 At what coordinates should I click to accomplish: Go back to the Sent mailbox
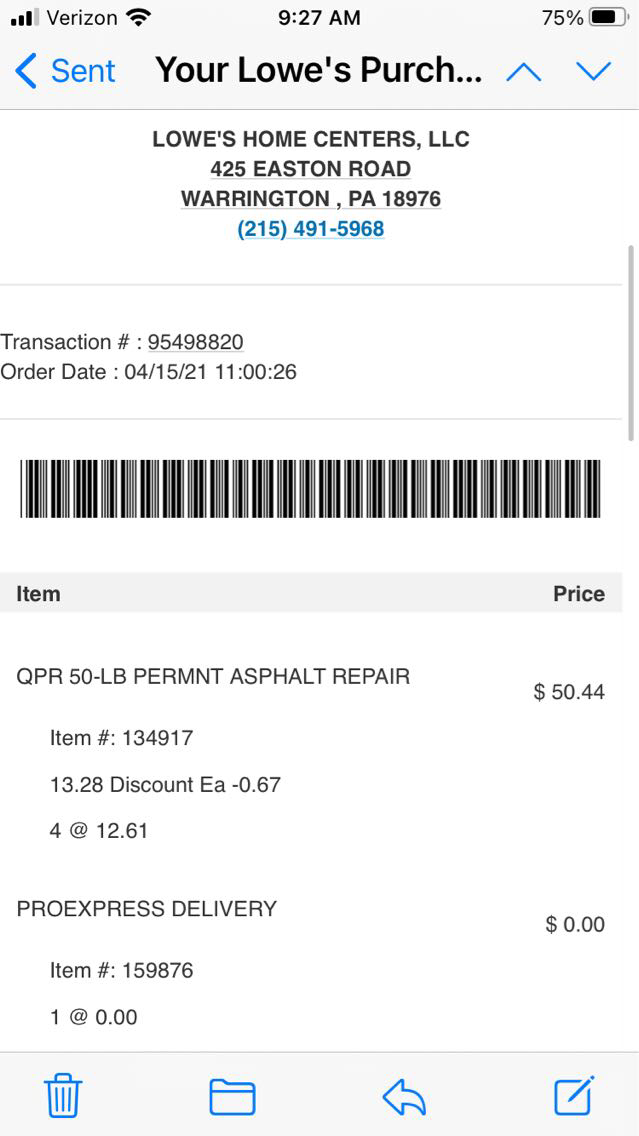click(66, 71)
